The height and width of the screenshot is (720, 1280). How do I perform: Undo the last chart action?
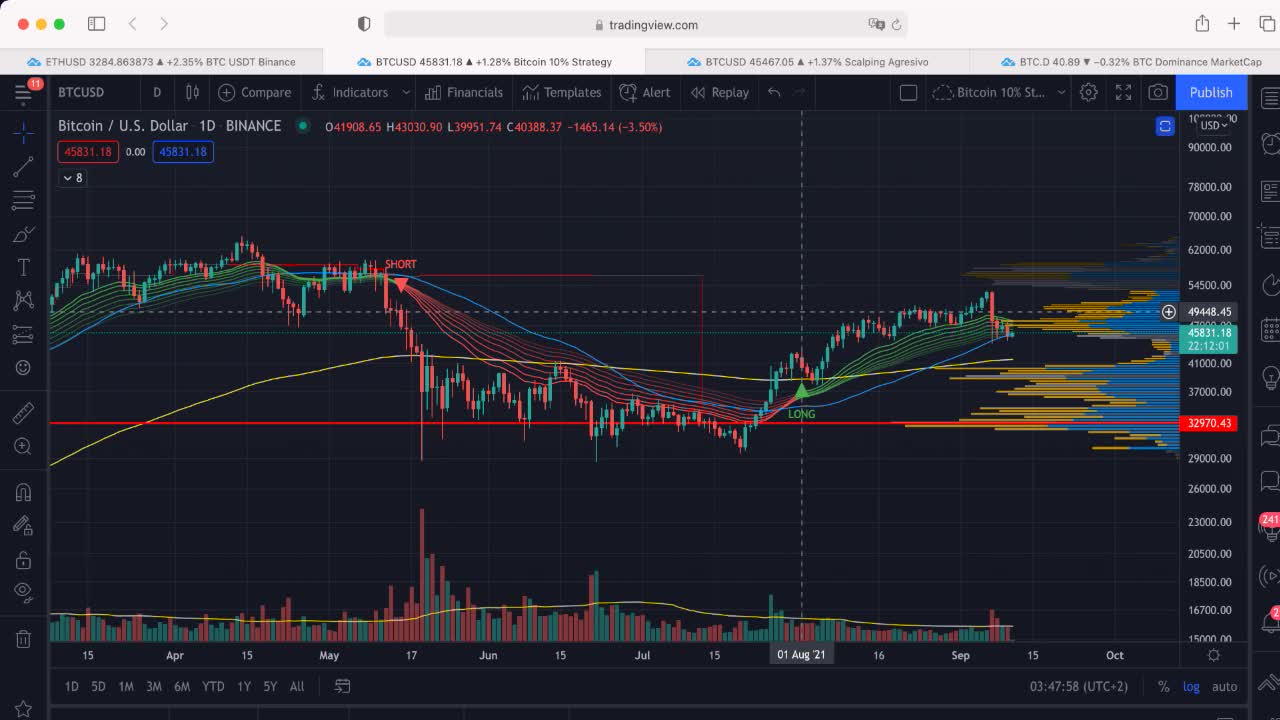point(774,92)
